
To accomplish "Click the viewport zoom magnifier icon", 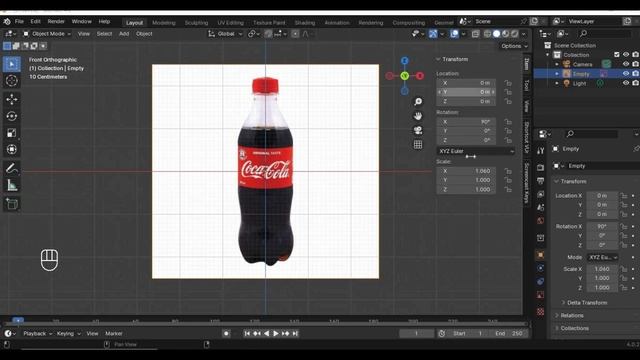I will (418, 102).
